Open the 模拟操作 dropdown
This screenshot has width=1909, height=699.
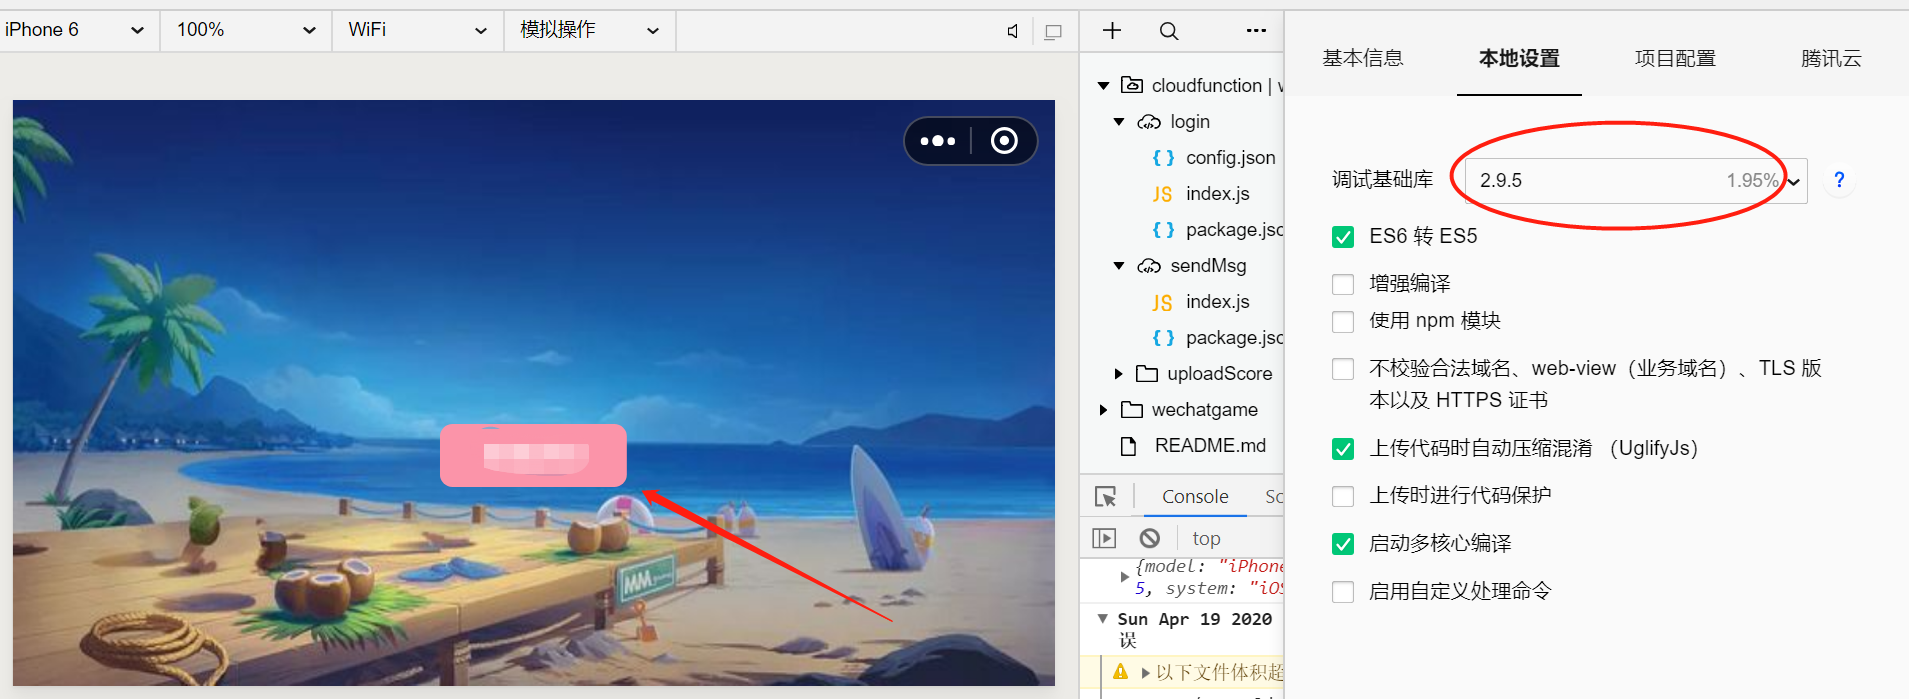click(x=590, y=30)
